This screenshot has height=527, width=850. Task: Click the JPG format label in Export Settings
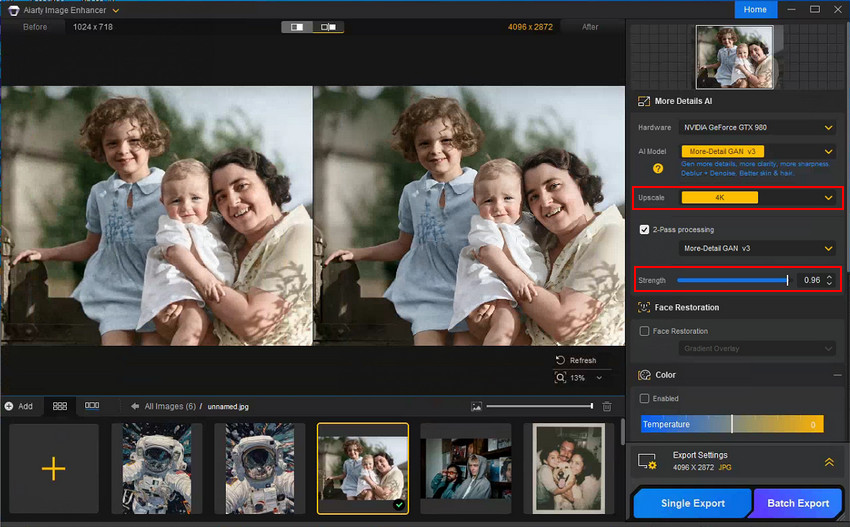click(x=725, y=467)
